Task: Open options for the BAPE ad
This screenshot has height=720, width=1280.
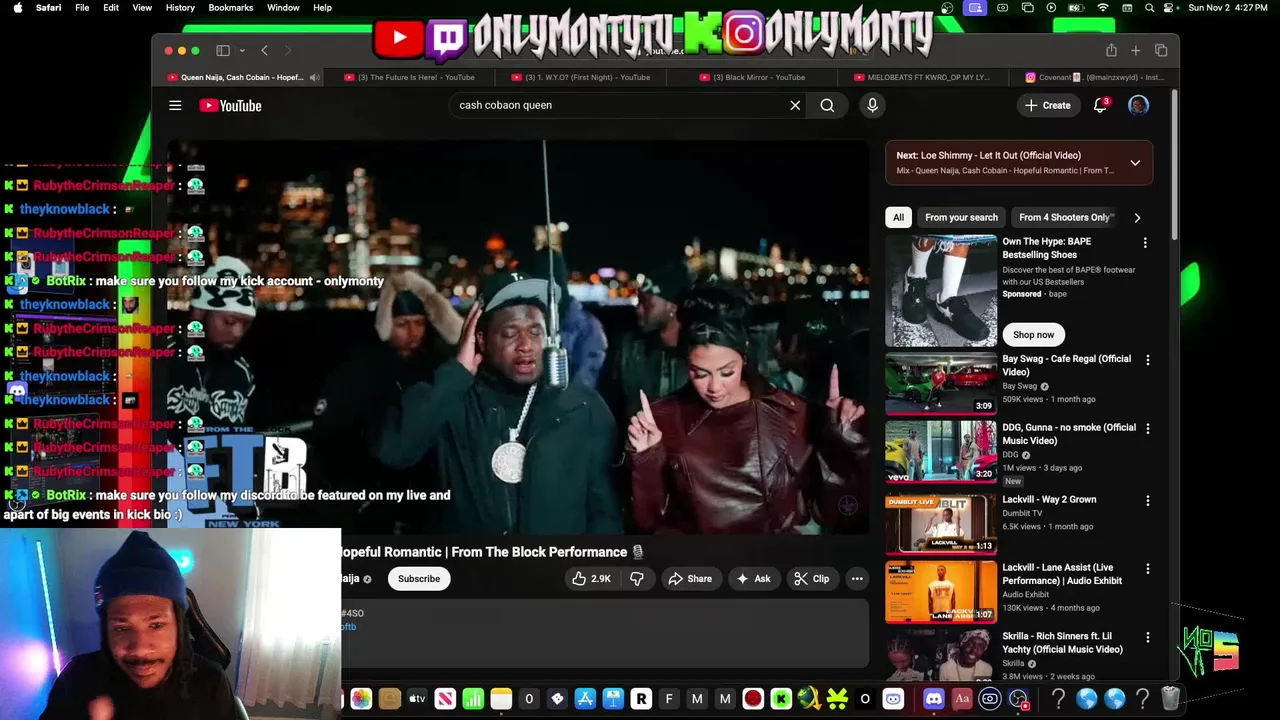Action: click(1145, 242)
